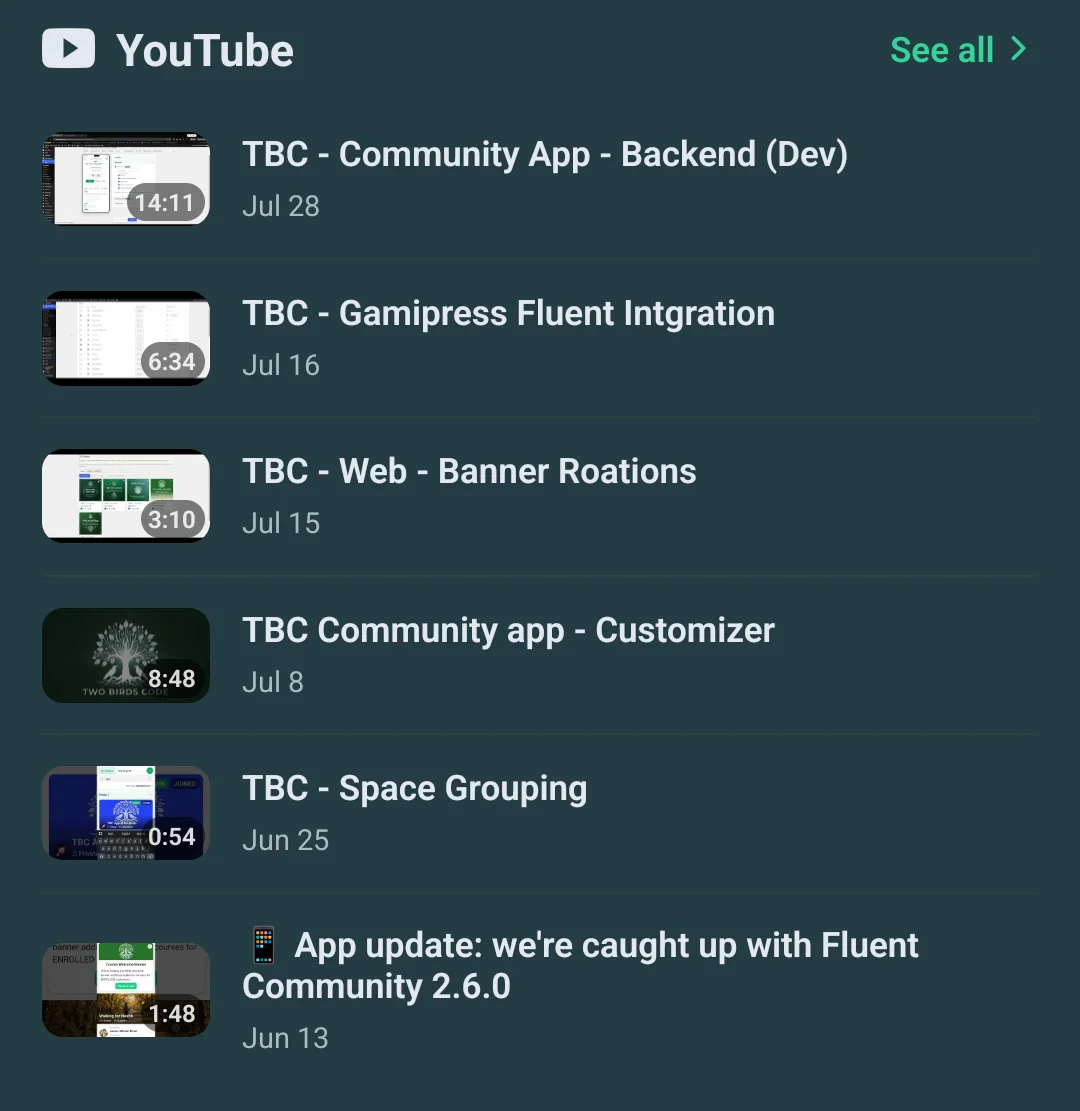Open TBC - Gamipress Fluent Intgration title

point(509,313)
